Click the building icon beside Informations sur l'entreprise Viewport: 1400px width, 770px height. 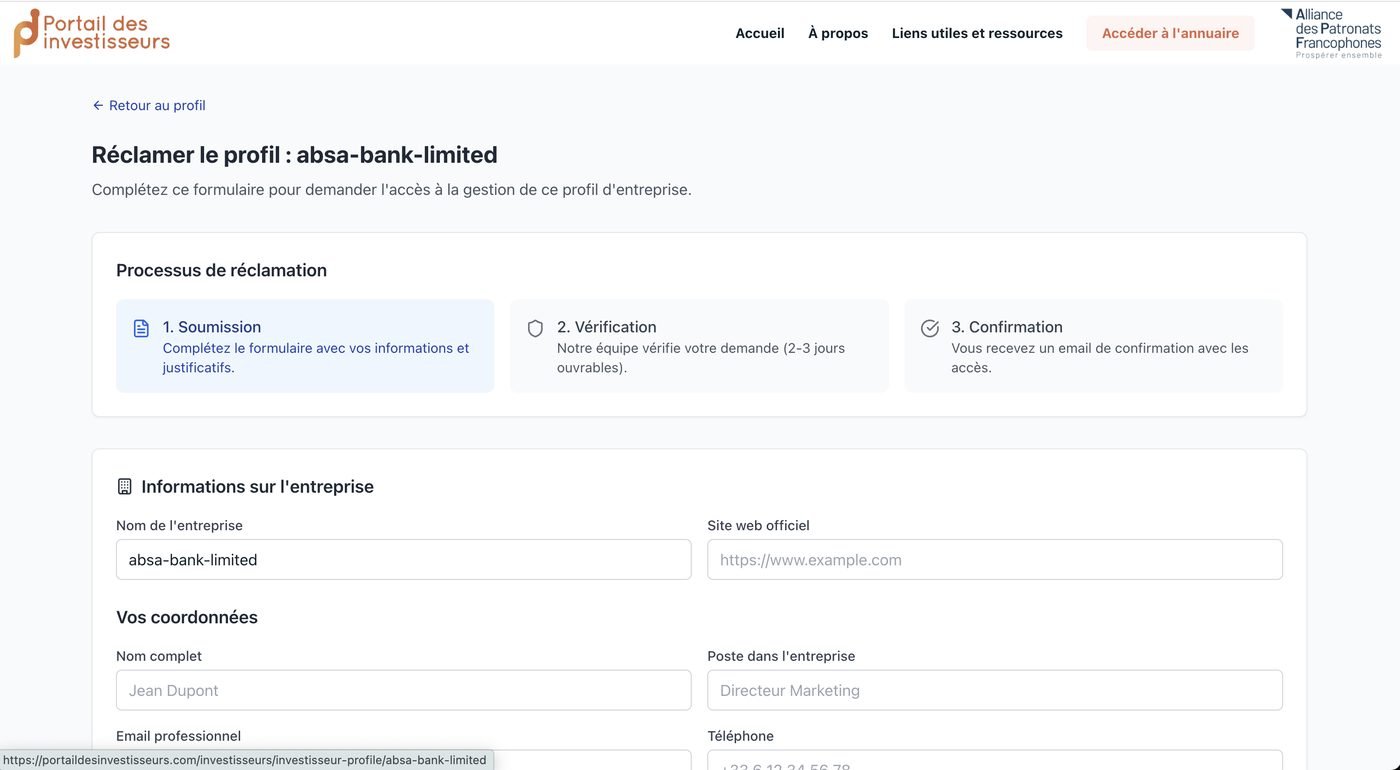tap(125, 487)
